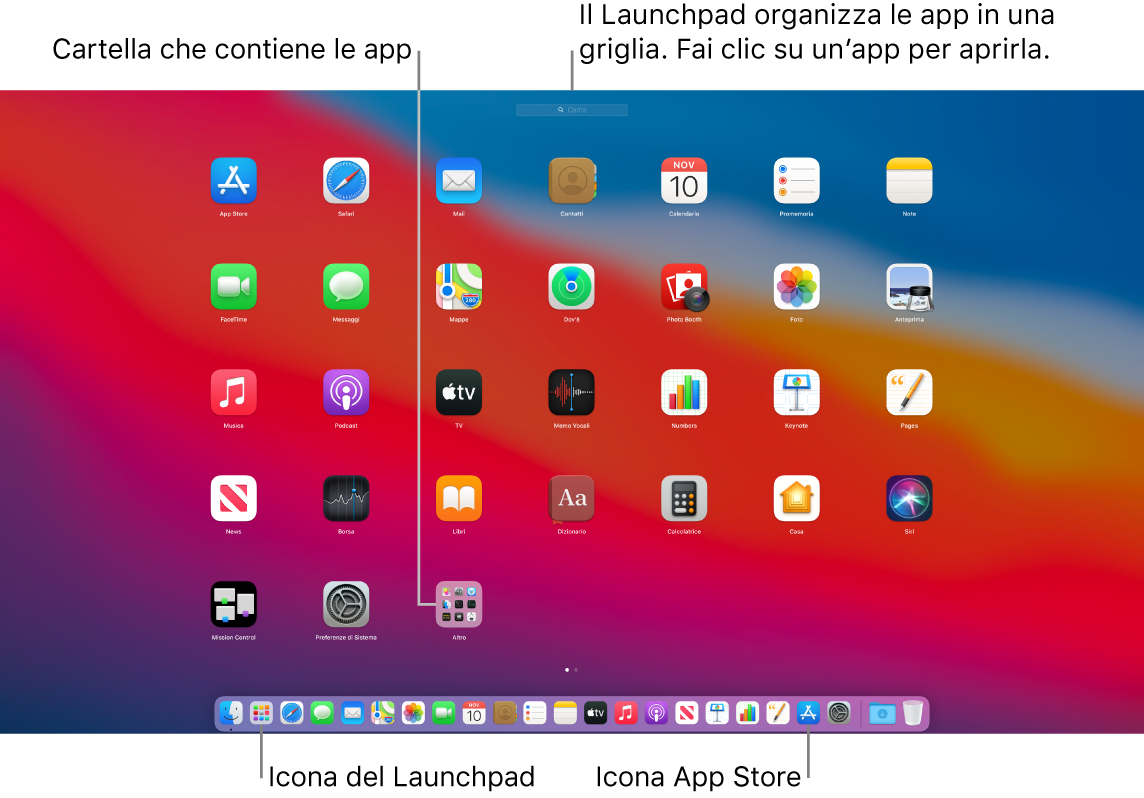Open Podcasts from the Dock
The image size is (1144, 798).
(x=657, y=713)
